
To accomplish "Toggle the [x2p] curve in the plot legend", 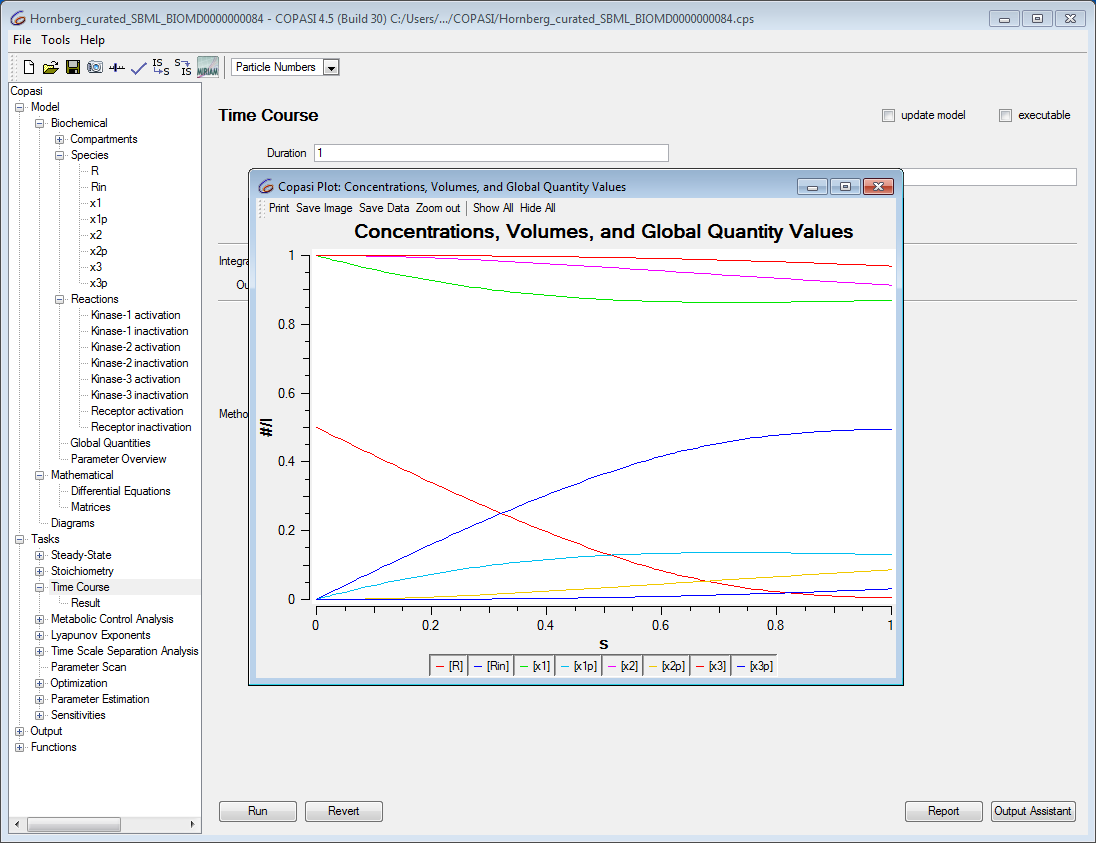I will (x=666, y=666).
